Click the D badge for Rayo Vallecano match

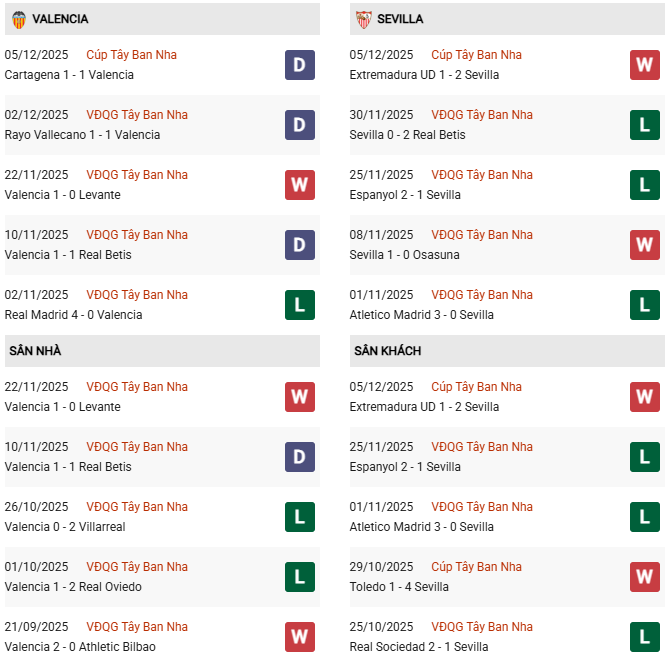[299, 125]
